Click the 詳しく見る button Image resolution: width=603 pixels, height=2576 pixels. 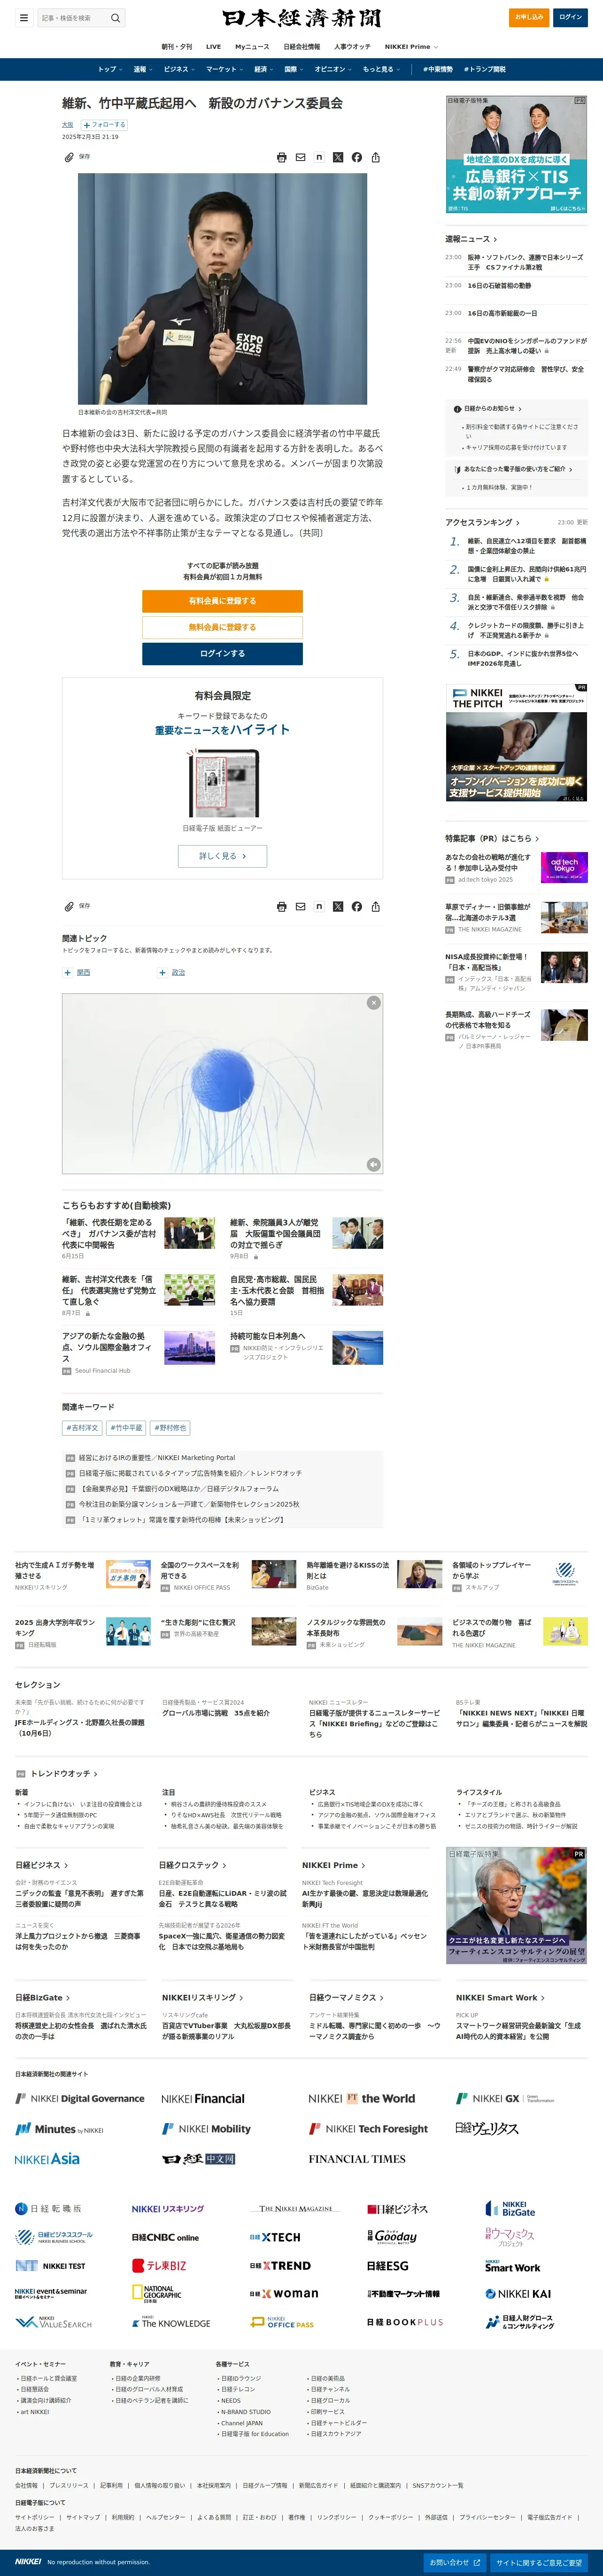222,856
